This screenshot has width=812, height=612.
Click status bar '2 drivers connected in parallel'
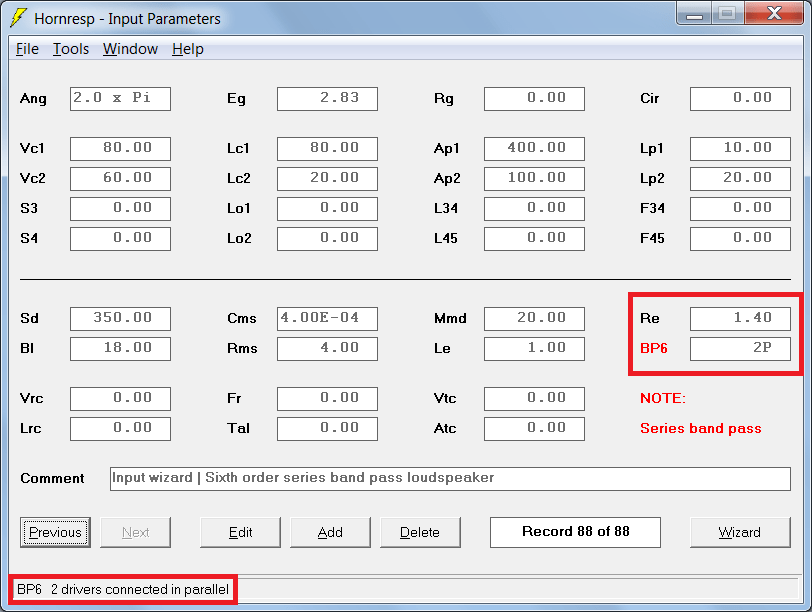140,589
